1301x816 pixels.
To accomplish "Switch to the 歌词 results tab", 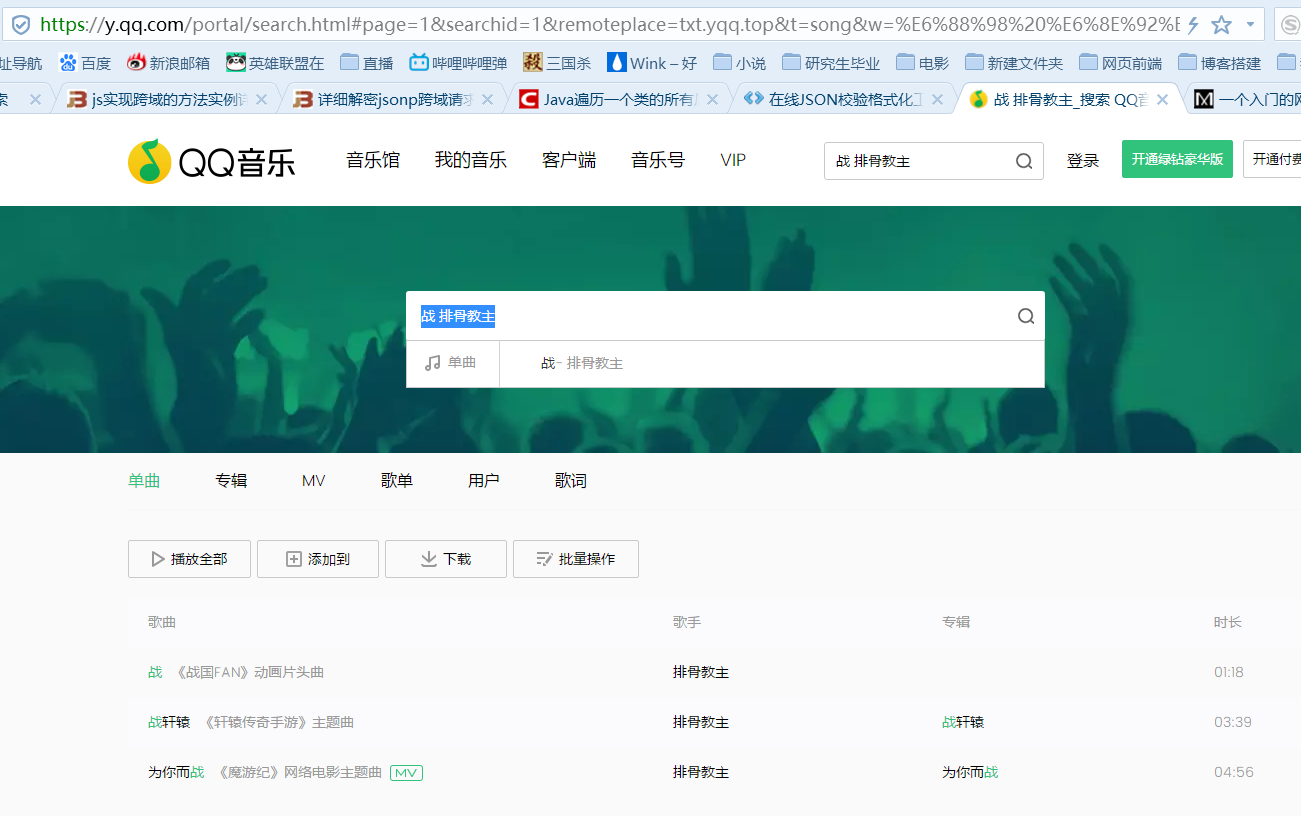I will (571, 481).
